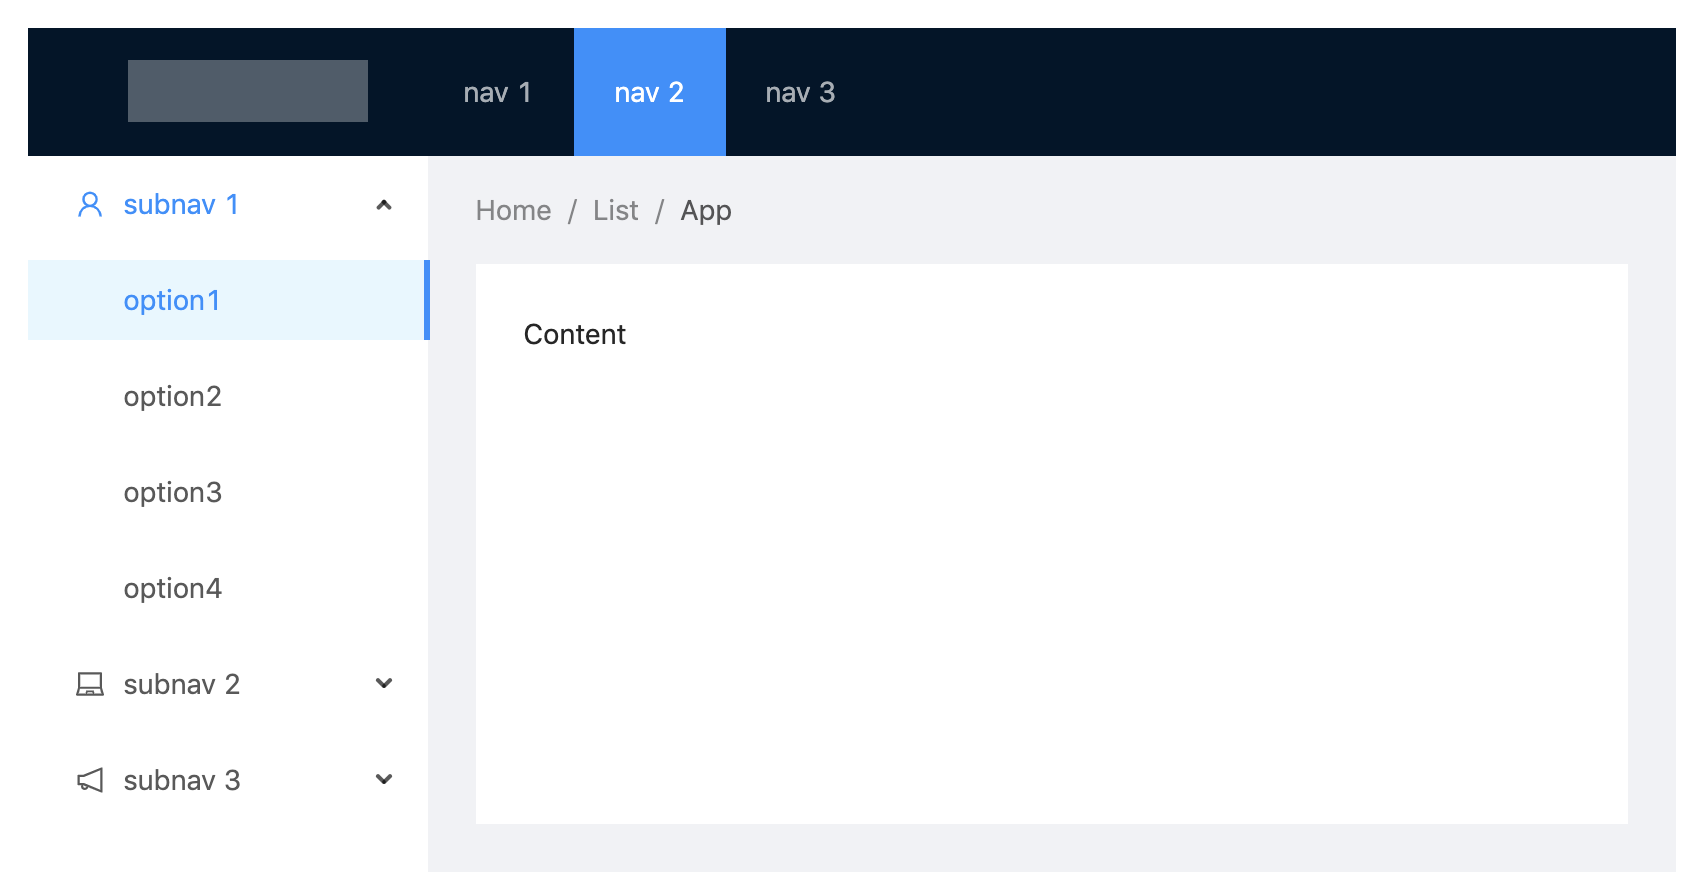Switch to the nav 1 tab
The height and width of the screenshot is (896, 1700).
click(497, 93)
